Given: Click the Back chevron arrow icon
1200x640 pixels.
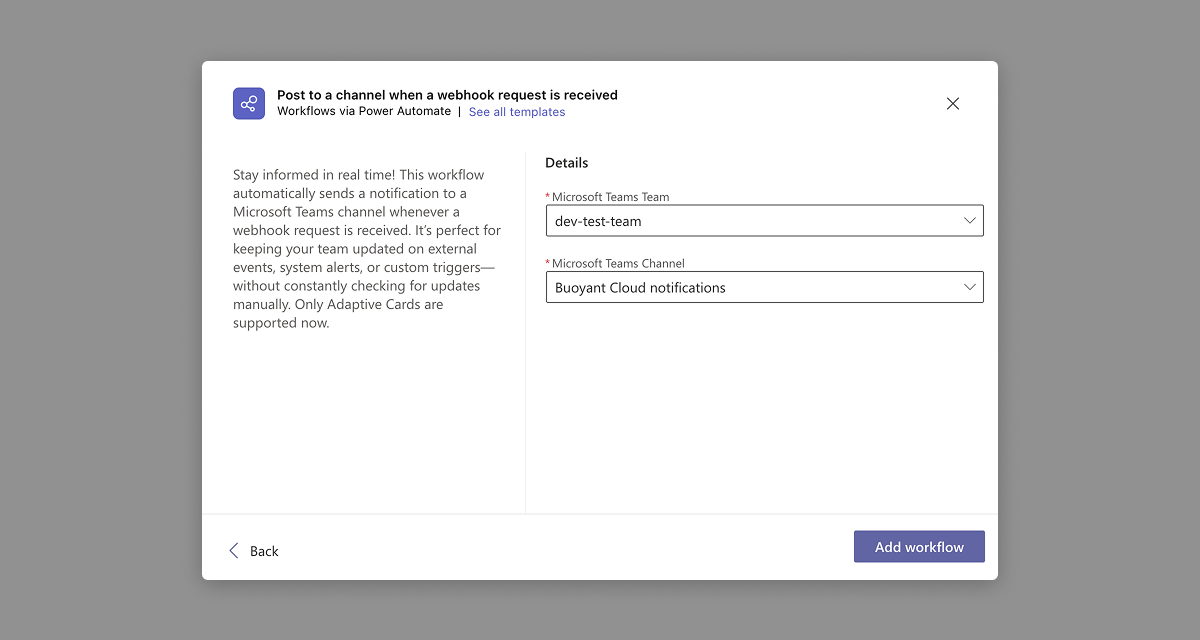Looking at the screenshot, I should [x=234, y=551].
